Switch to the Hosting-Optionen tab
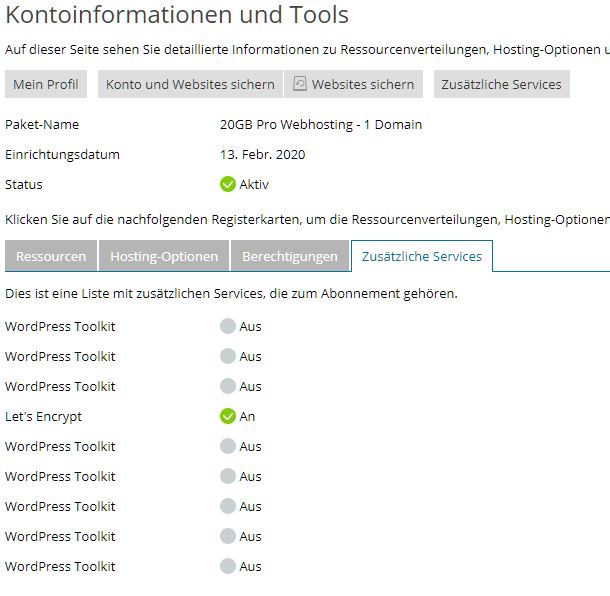The width and height of the screenshot is (610, 596). pos(164,256)
